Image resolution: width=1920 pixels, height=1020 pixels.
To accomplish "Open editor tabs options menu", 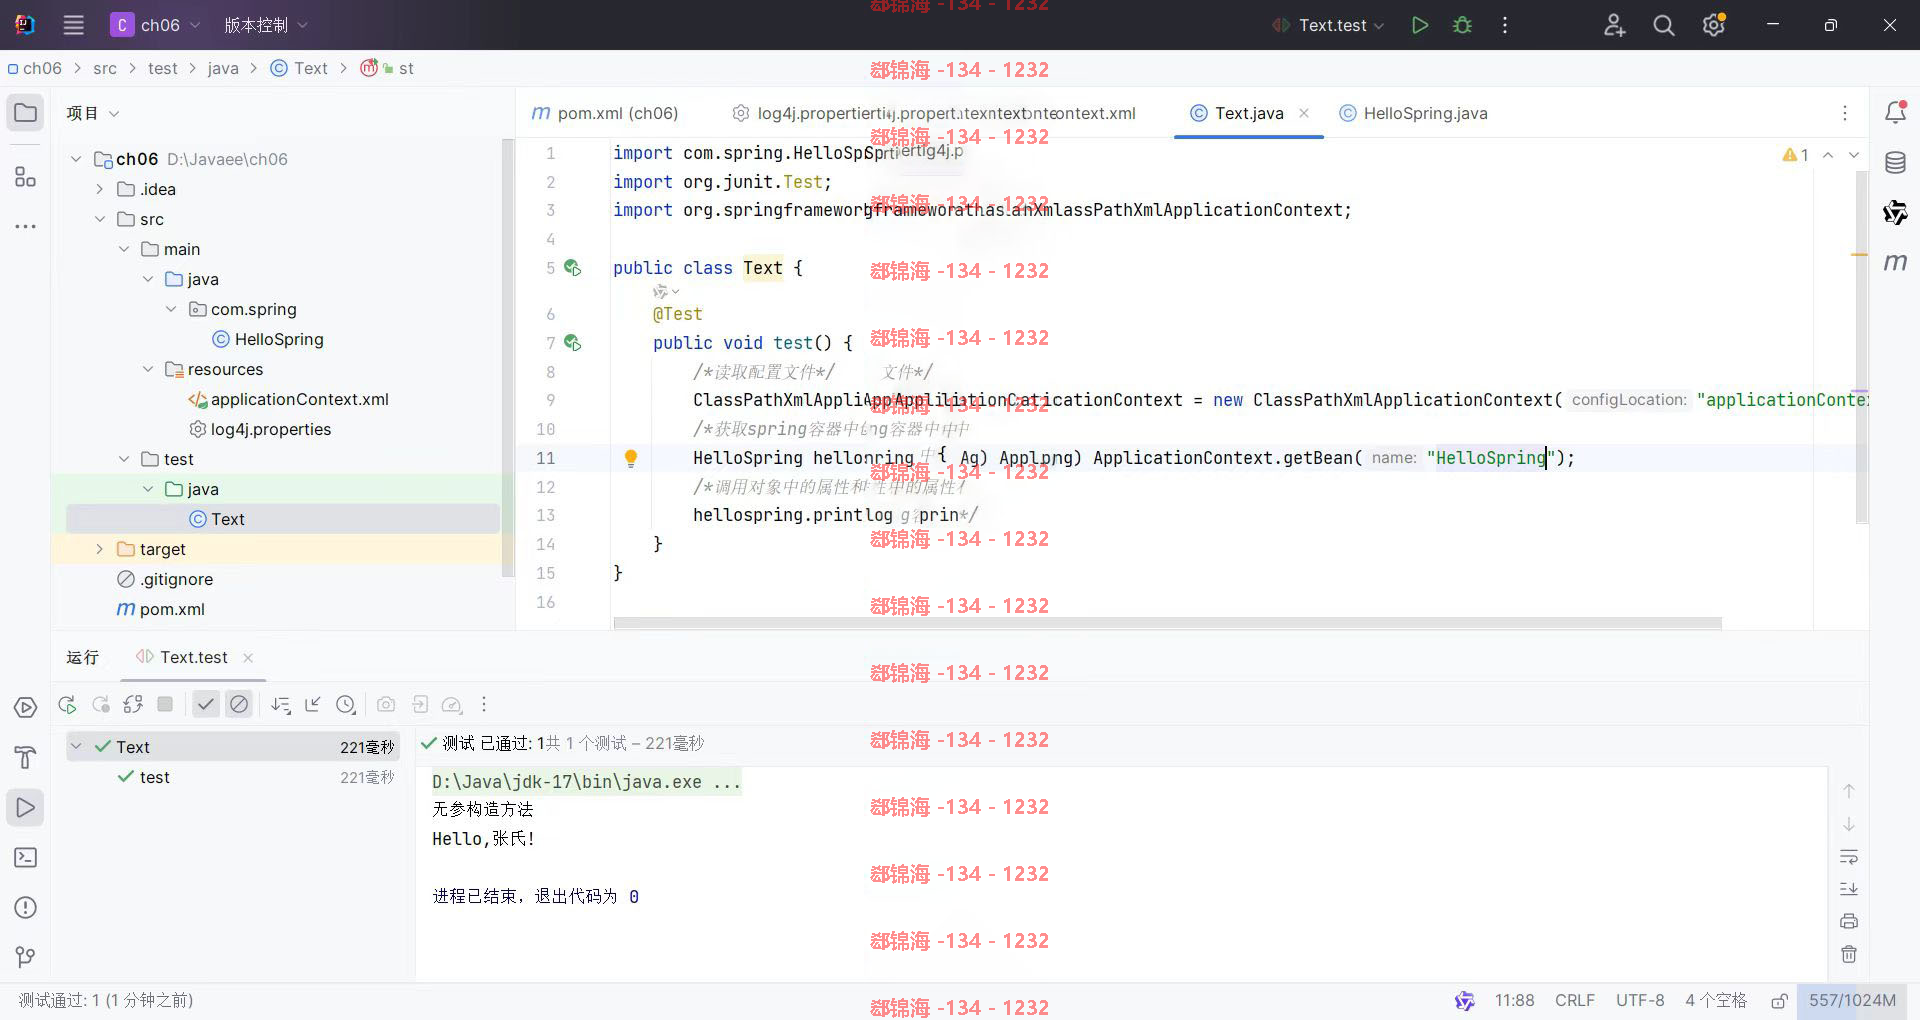I will 1845,113.
